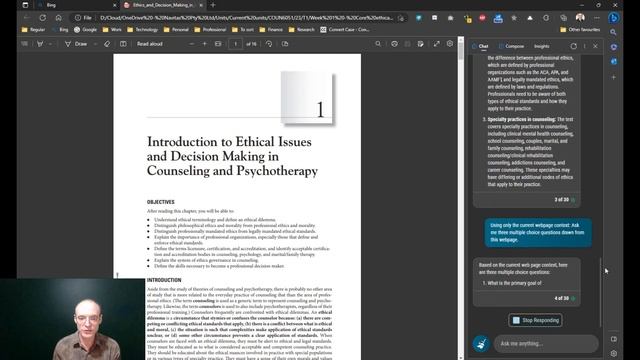Open browser Settings and more menu
Viewport: 640px width, 360px height.
(x=597, y=18)
